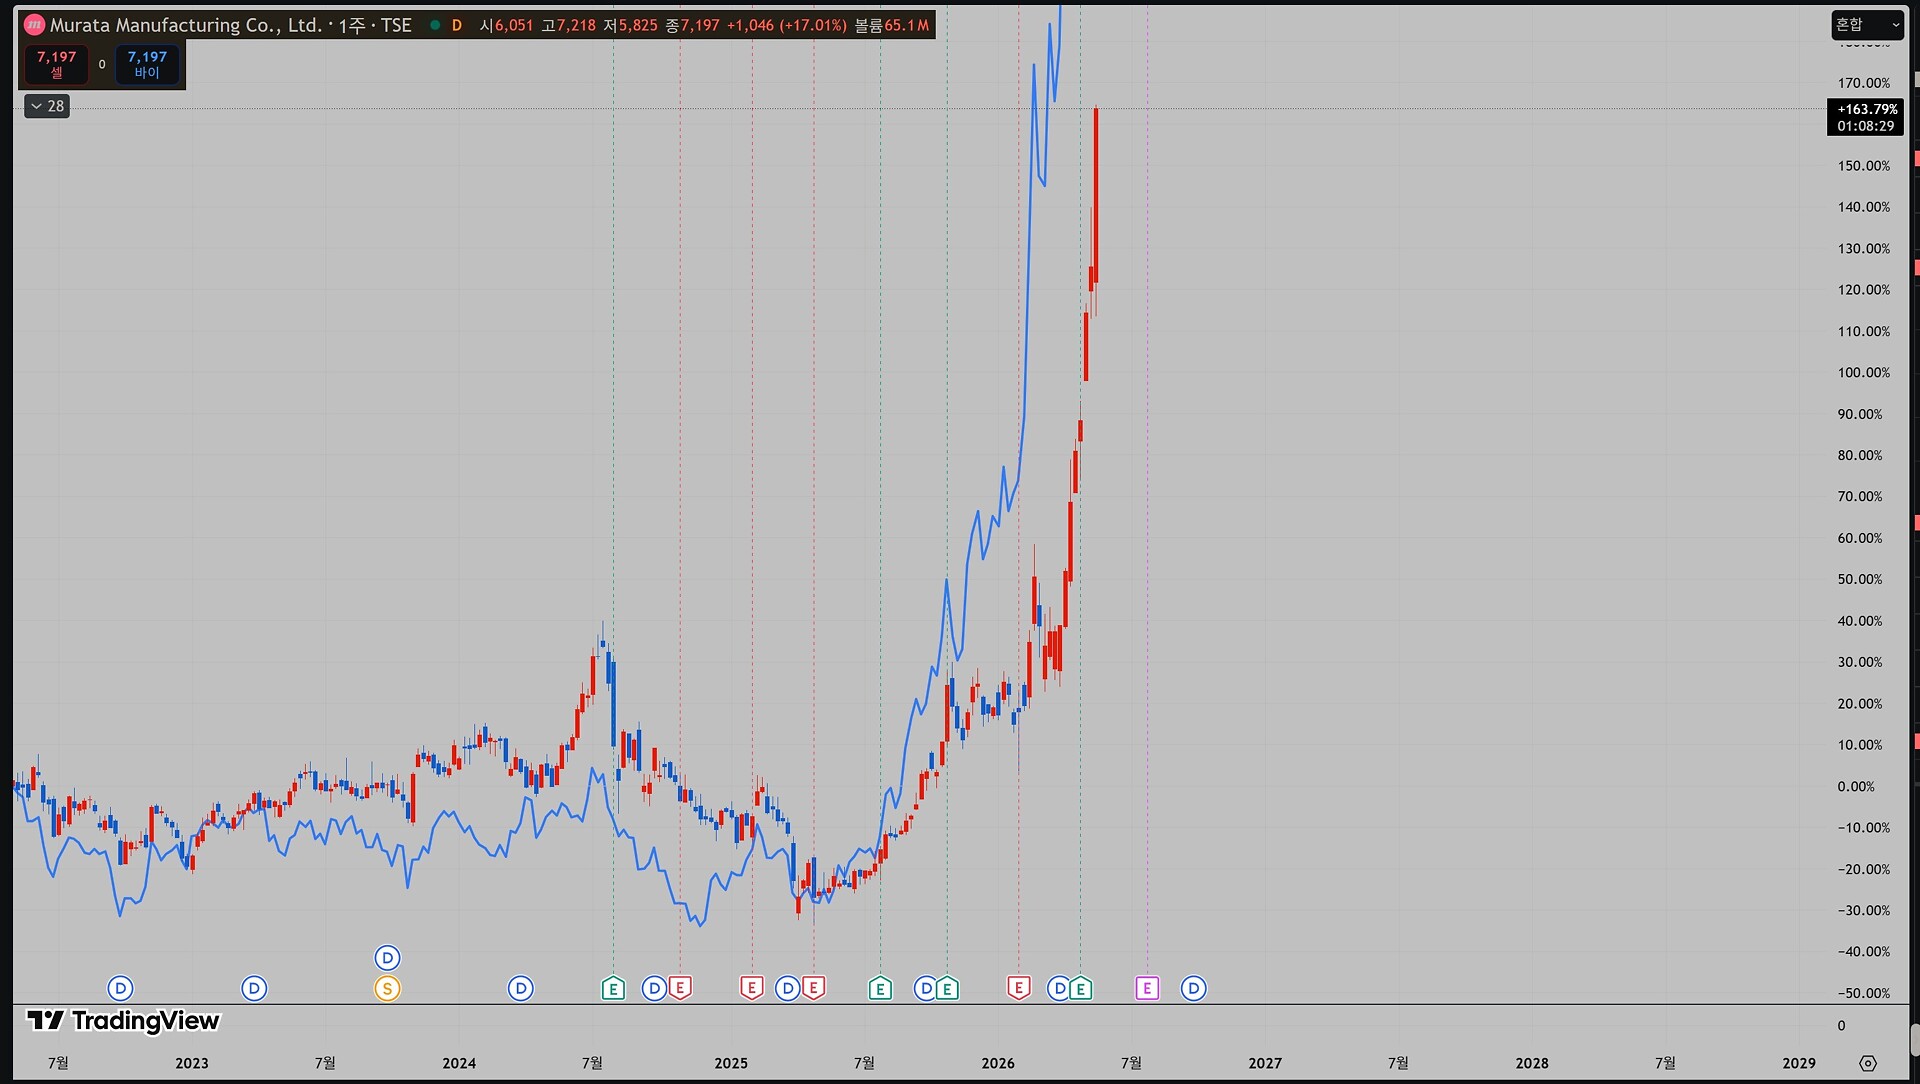Expand the 혼합 price scale mode dropdown
The image size is (1920, 1084).
(1866, 25)
